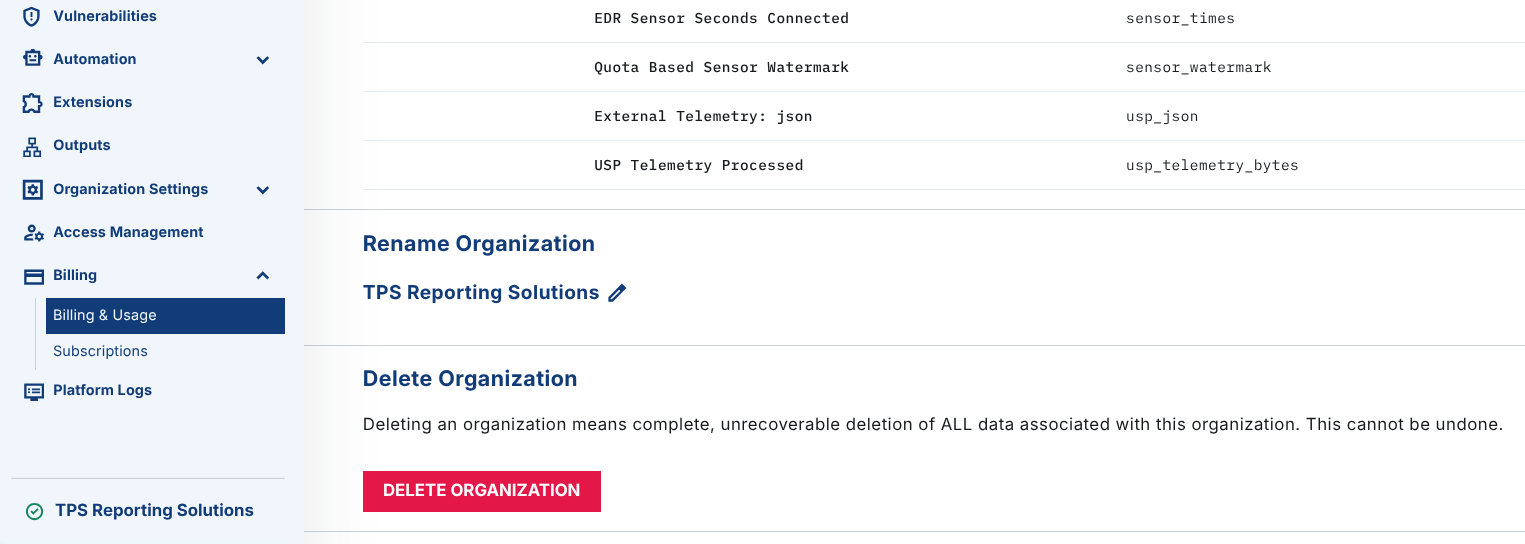The width and height of the screenshot is (1525, 544).
Task: Click the Access Management user icon
Action: pyautogui.click(x=33, y=232)
